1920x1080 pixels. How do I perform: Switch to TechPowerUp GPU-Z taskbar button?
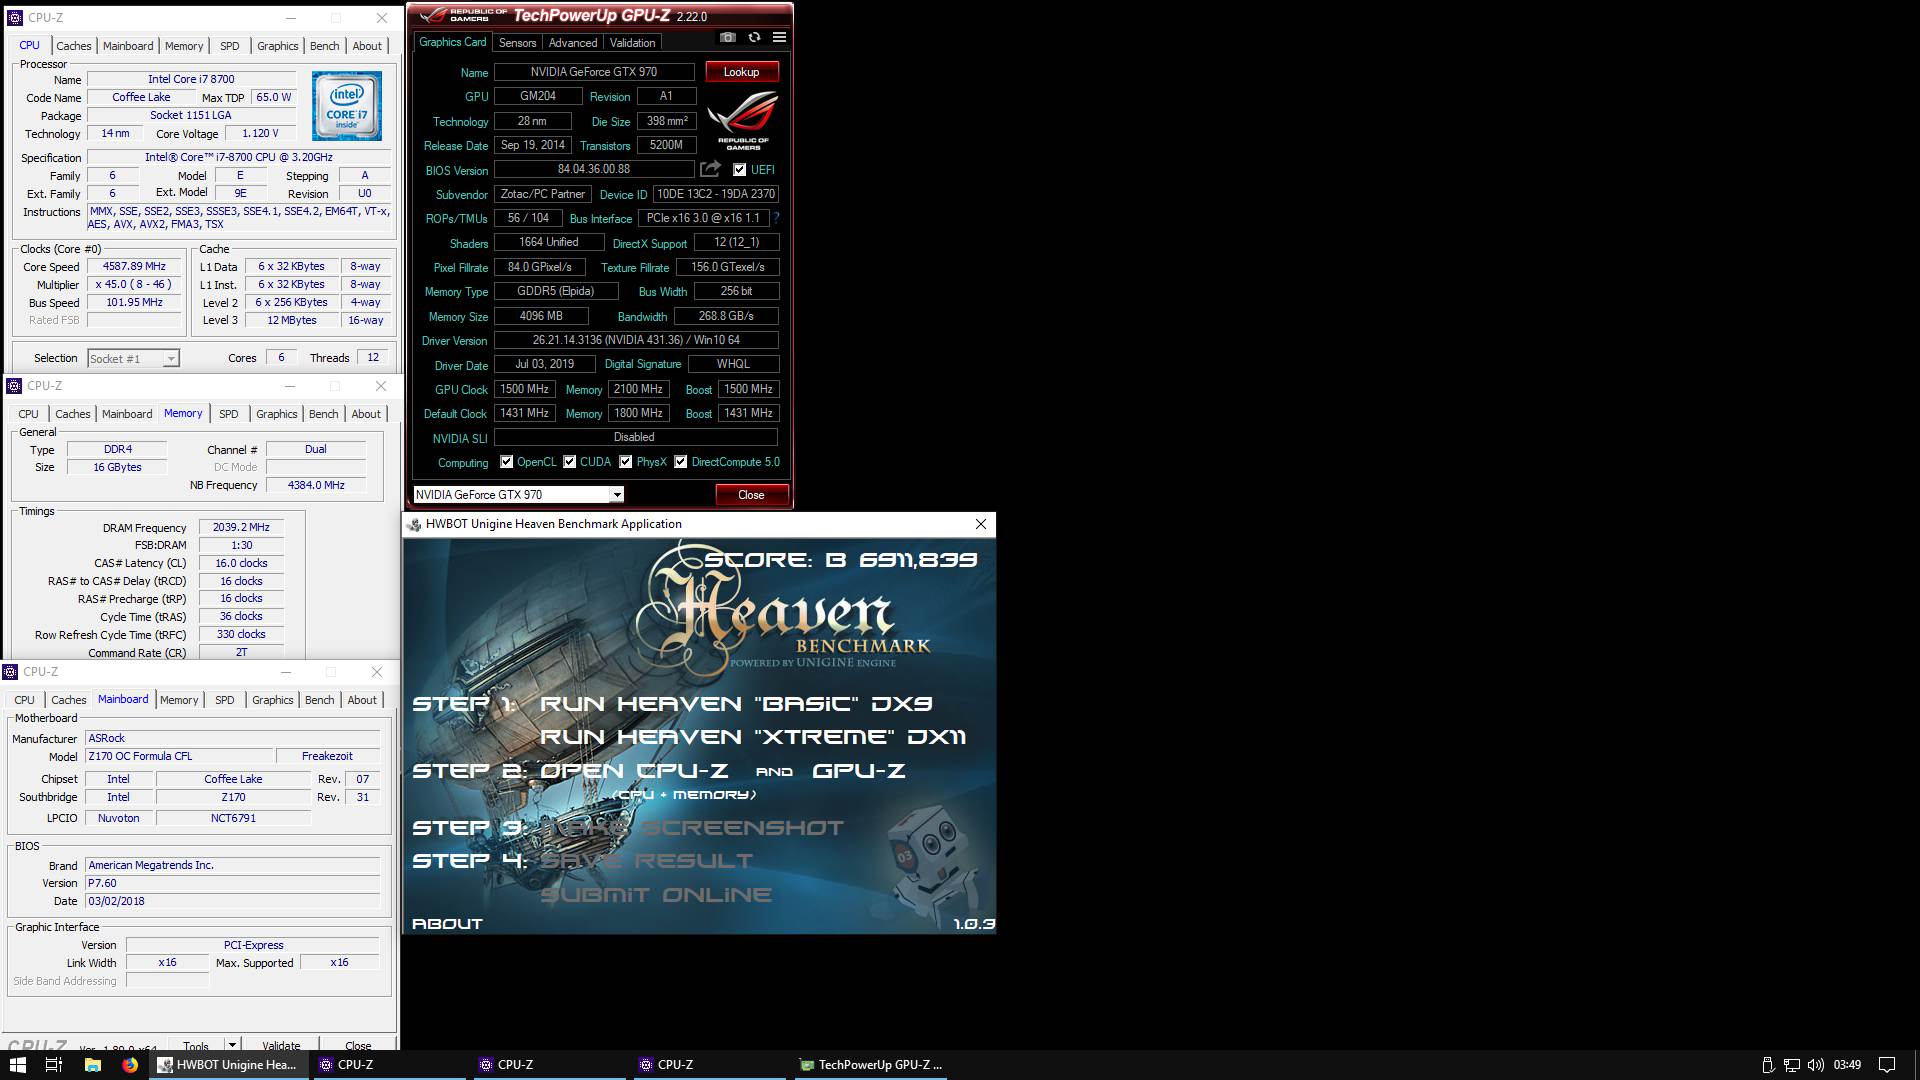point(870,1065)
